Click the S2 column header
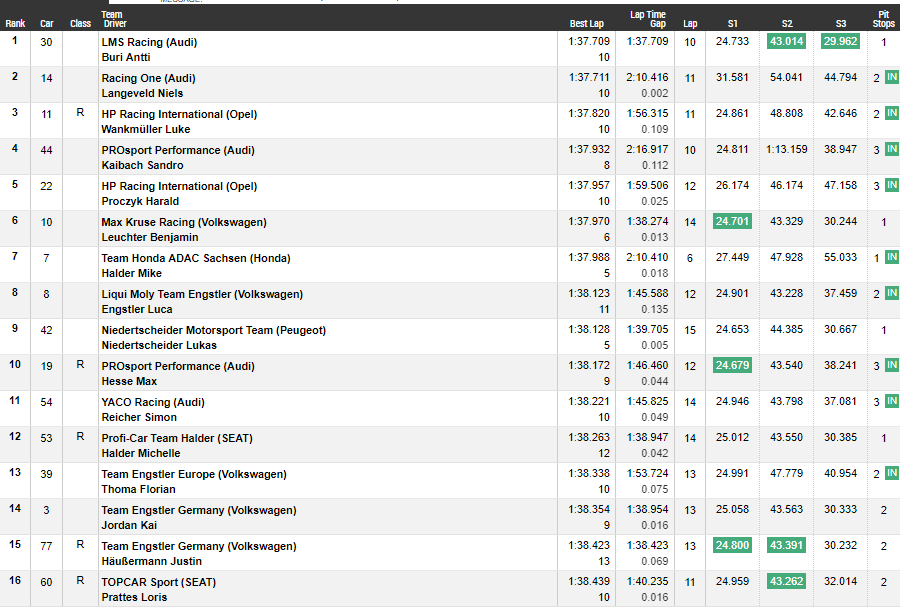Image resolution: width=905 pixels, height=607 pixels. click(x=787, y=24)
